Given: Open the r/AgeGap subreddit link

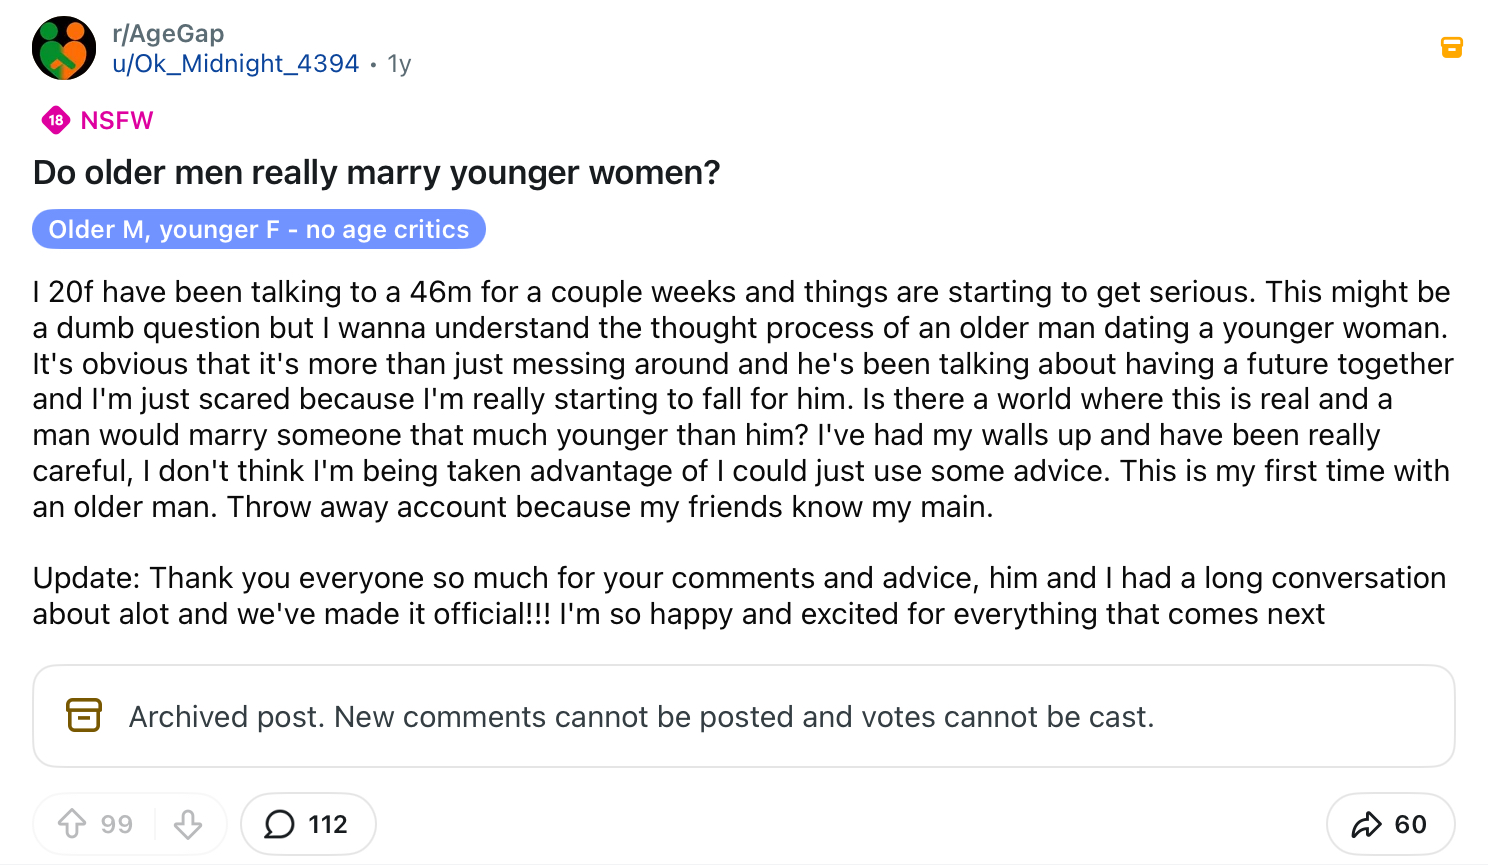Looking at the screenshot, I should pyautogui.click(x=168, y=34).
